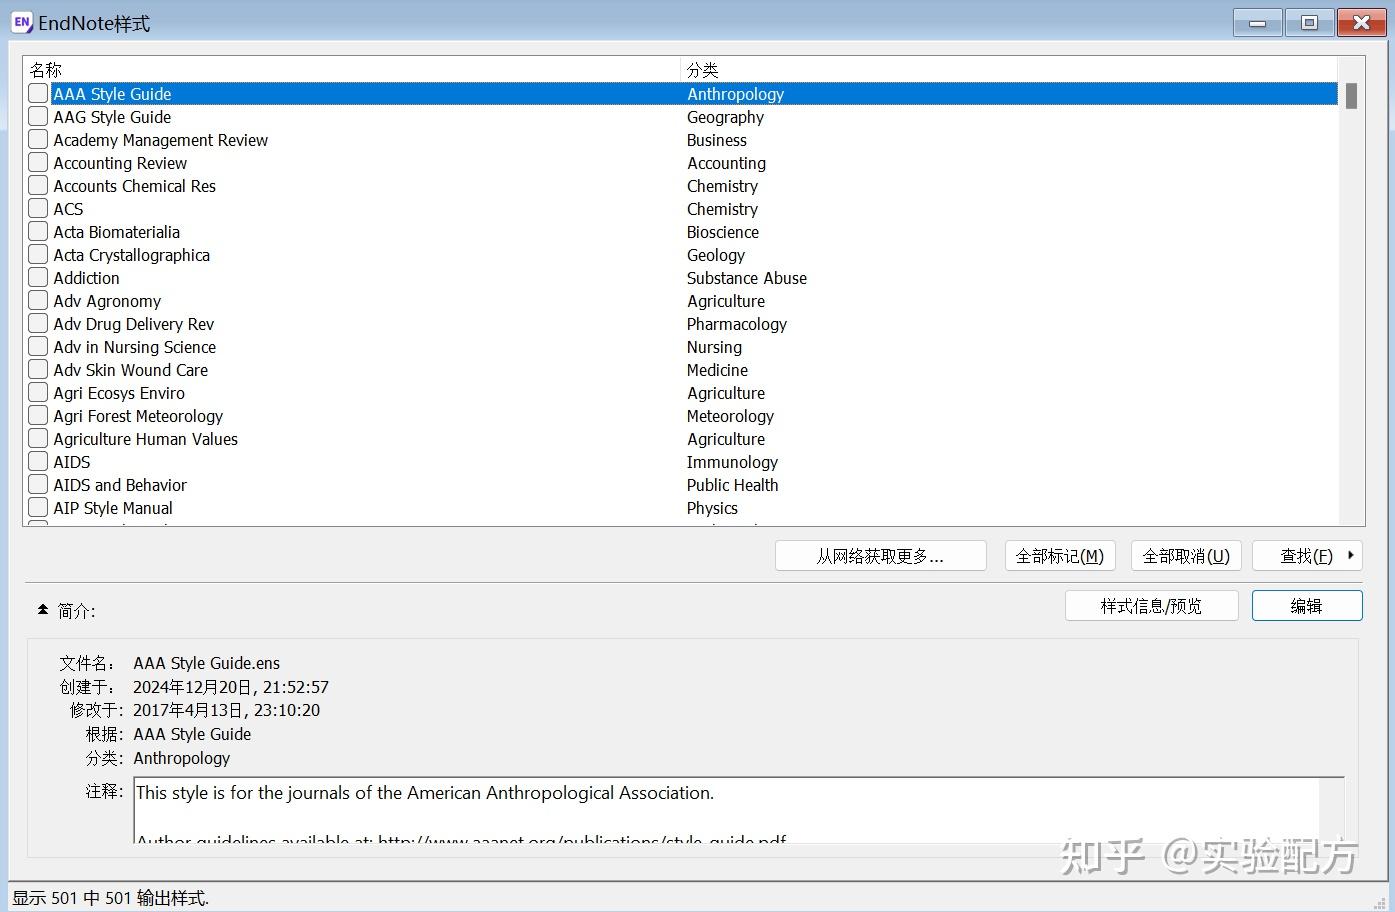The height and width of the screenshot is (912, 1395).
Task: Select the Accounting Review style row
Action: pyautogui.click(x=300, y=162)
